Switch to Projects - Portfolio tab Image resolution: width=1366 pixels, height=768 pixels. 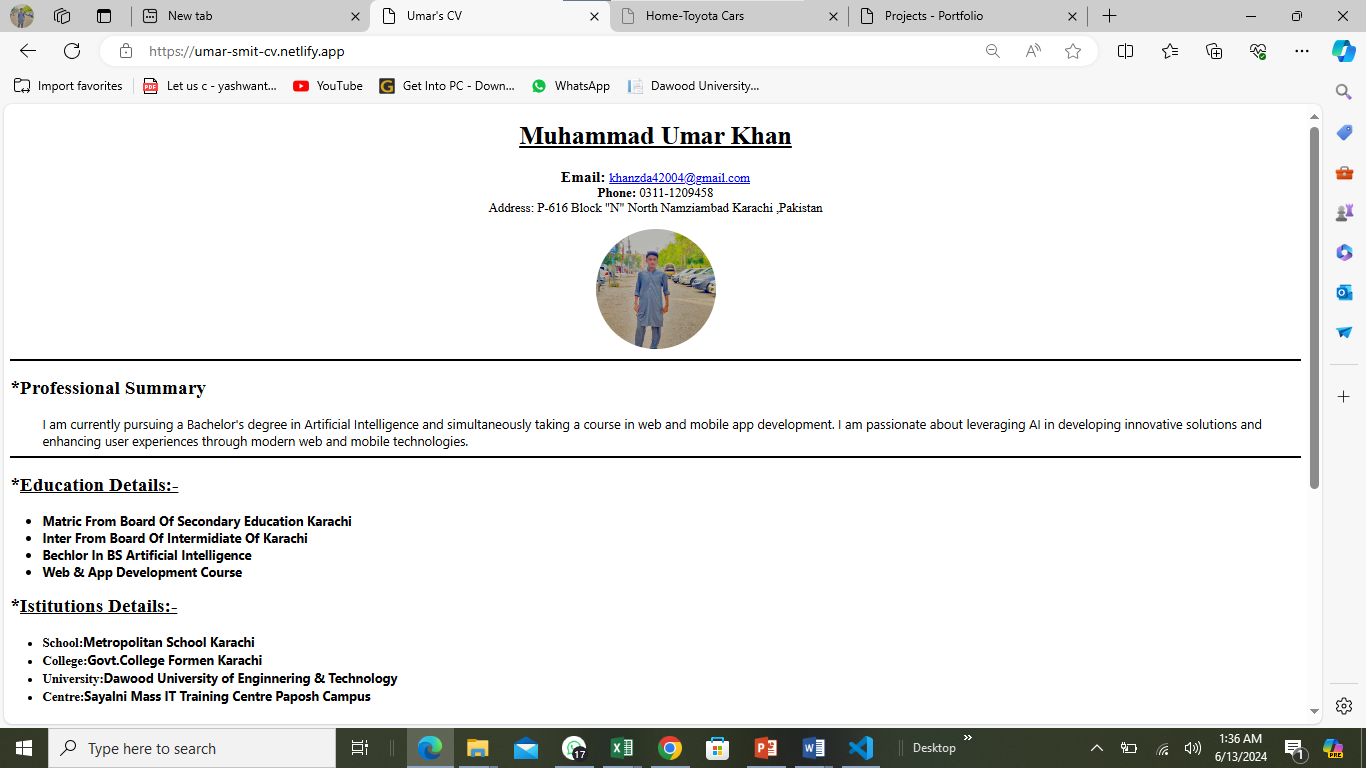pos(967,16)
